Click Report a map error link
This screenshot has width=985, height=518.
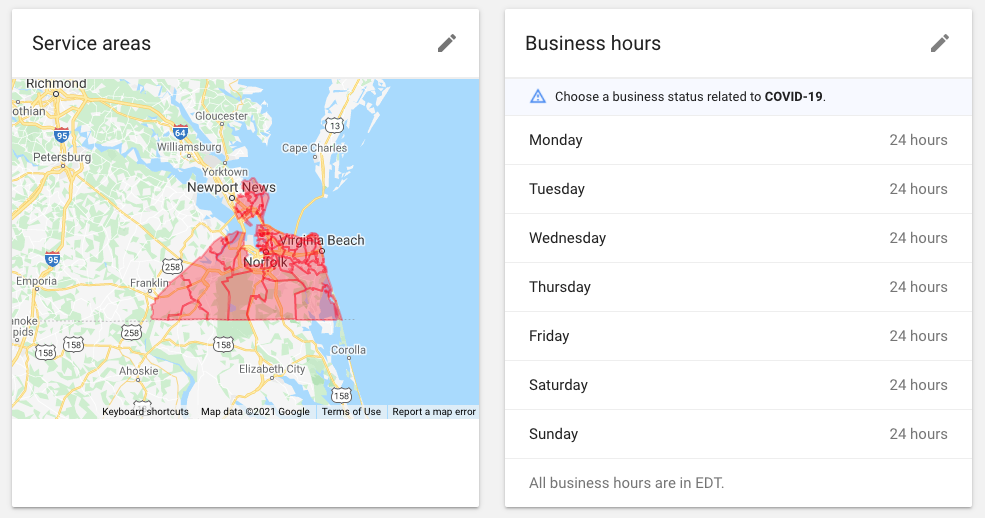[433, 412]
